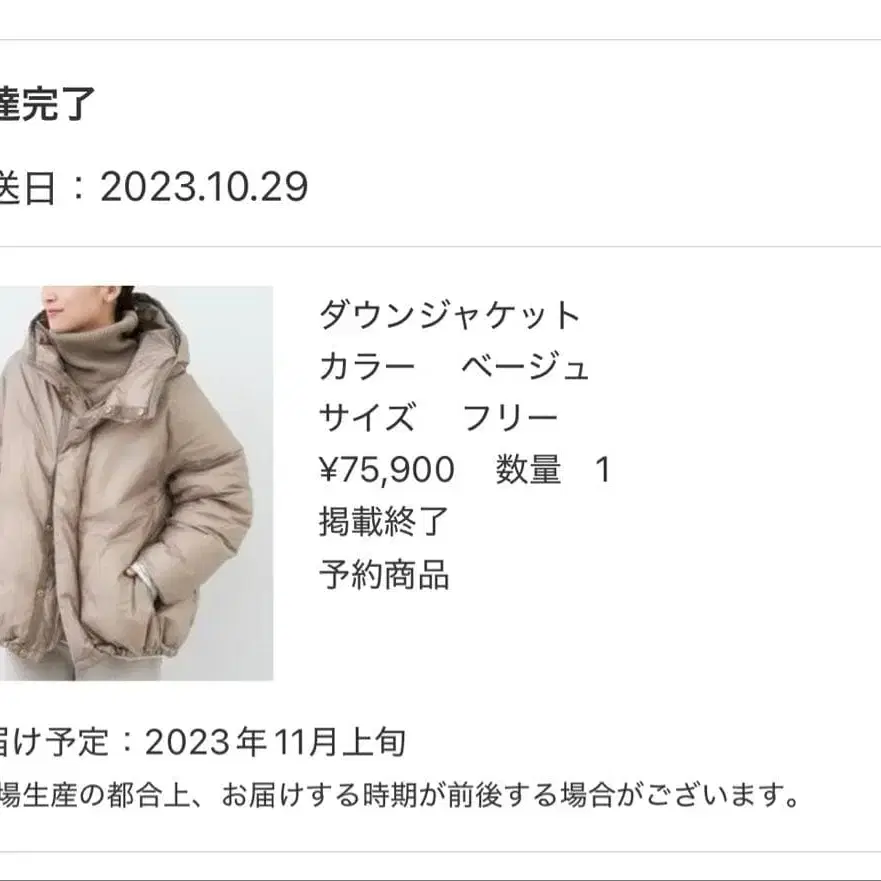Select the shipping date 2023.10.29

pyautogui.click(x=204, y=187)
